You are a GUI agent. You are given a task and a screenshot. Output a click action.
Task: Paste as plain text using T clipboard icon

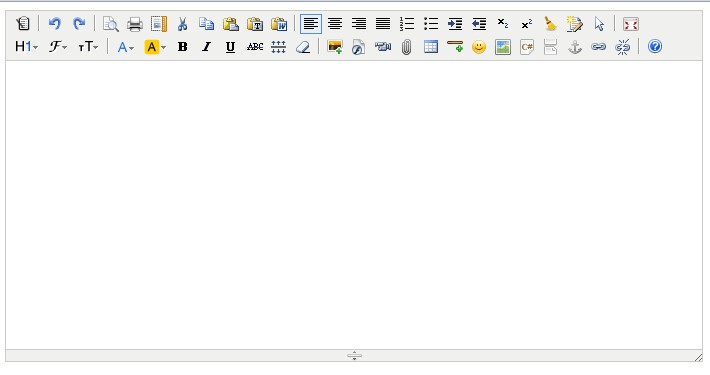[255, 24]
